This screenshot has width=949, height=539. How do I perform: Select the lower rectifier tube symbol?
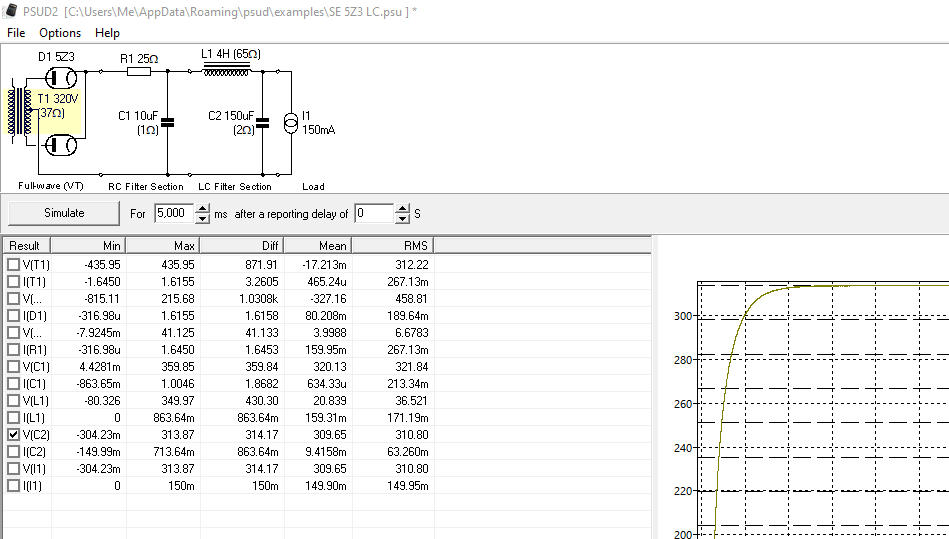(61, 145)
